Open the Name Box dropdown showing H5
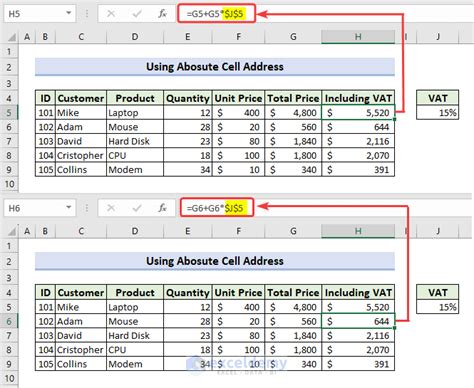474x388 pixels. point(69,13)
